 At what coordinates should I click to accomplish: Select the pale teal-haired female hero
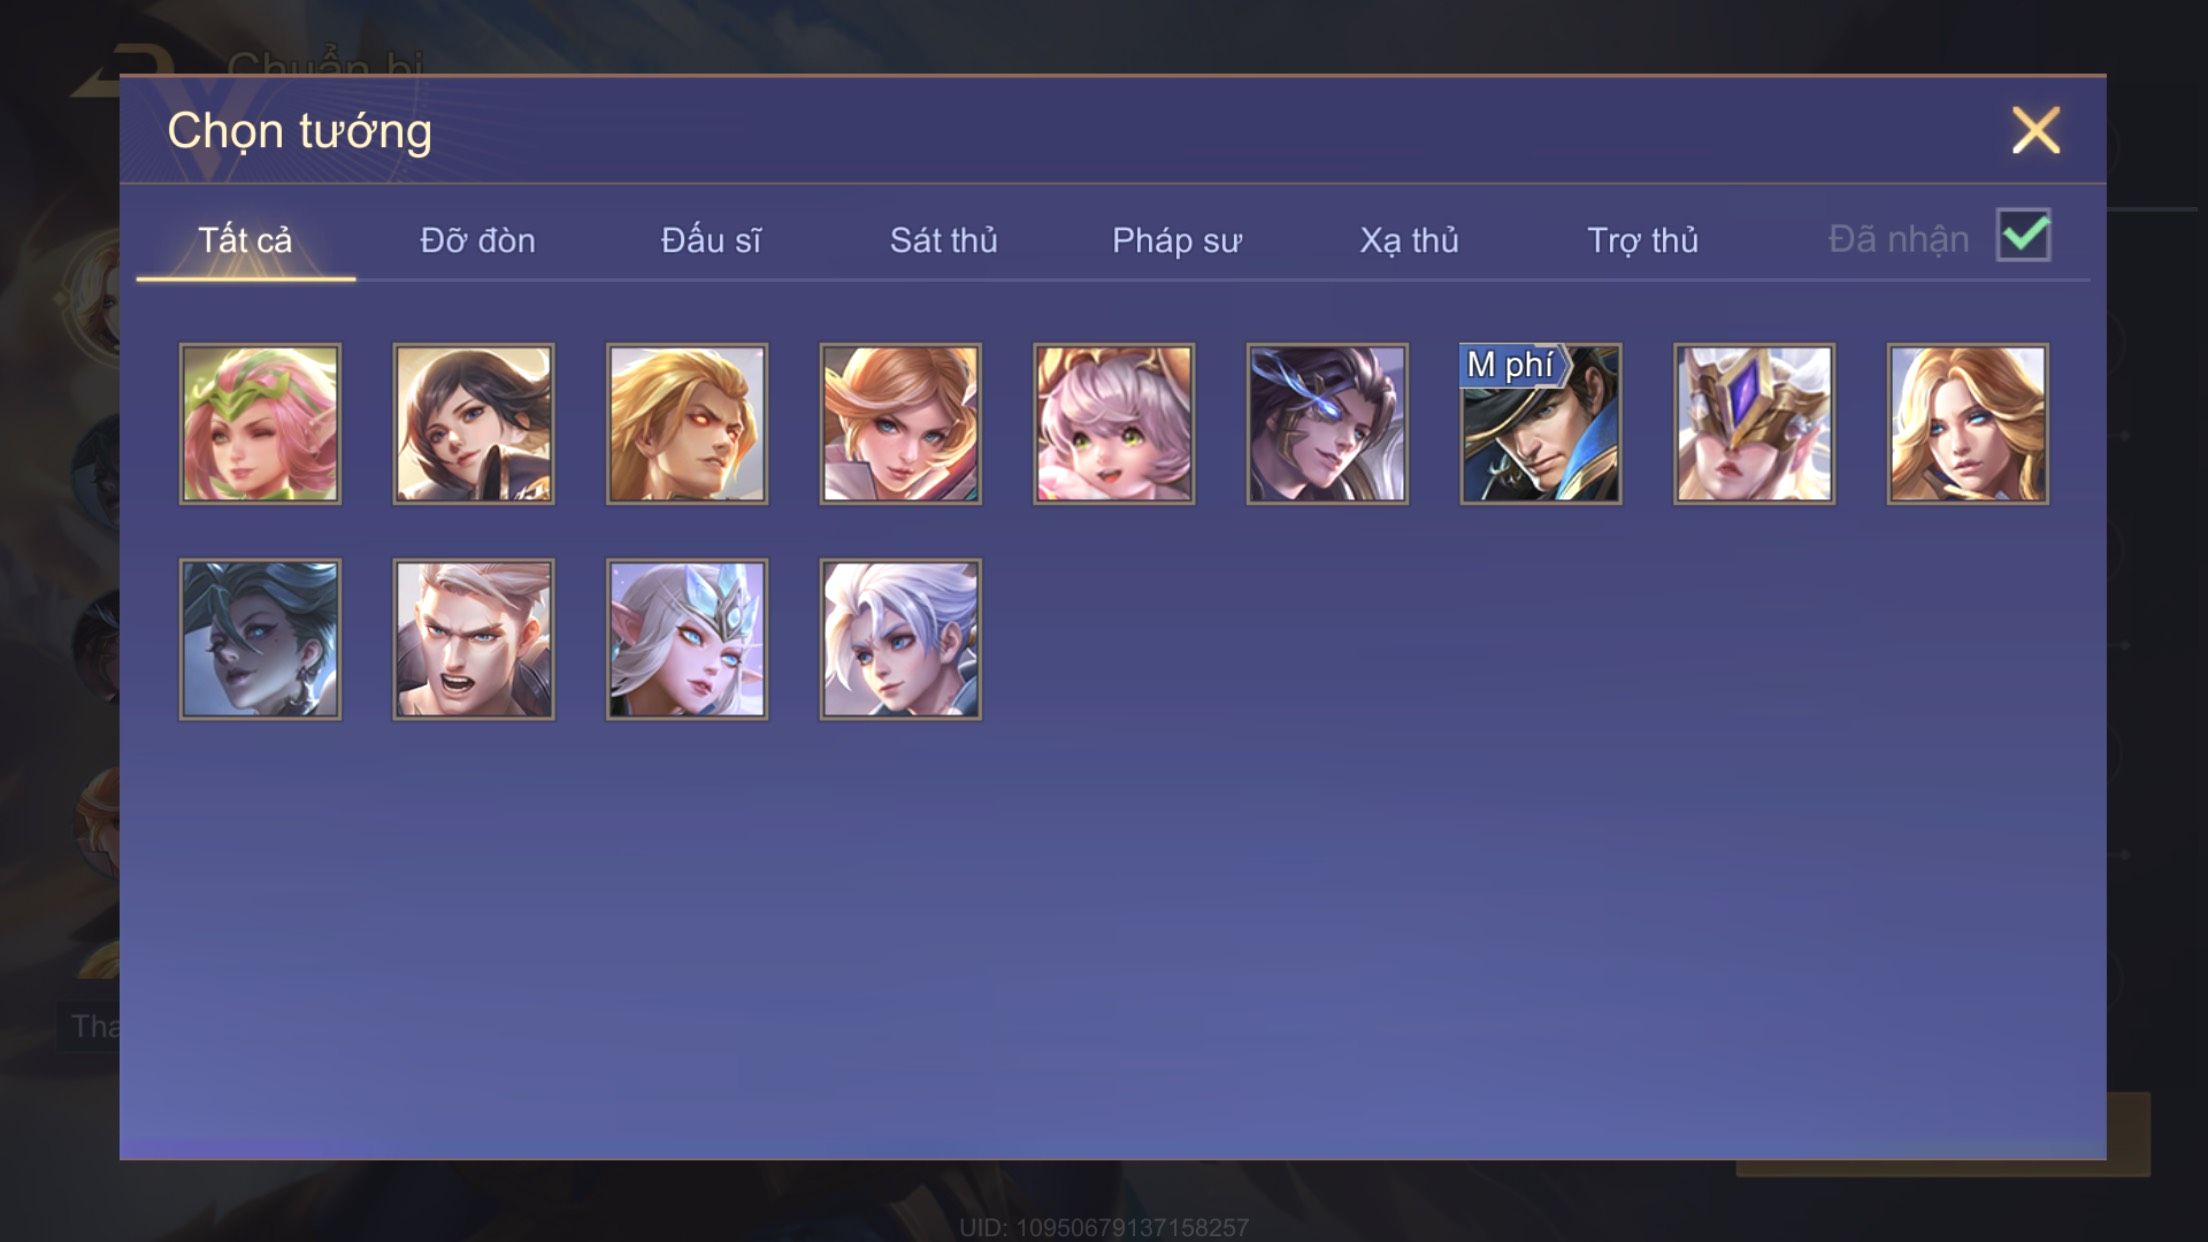pyautogui.click(x=260, y=639)
